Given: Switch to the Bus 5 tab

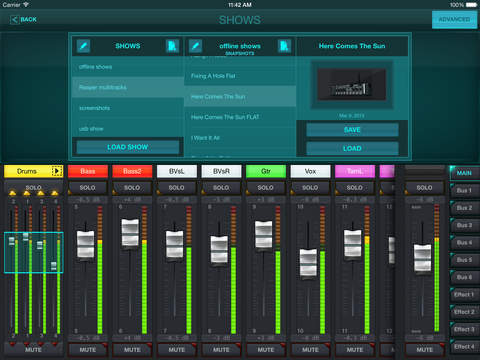Looking at the screenshot, I should click(x=464, y=260).
